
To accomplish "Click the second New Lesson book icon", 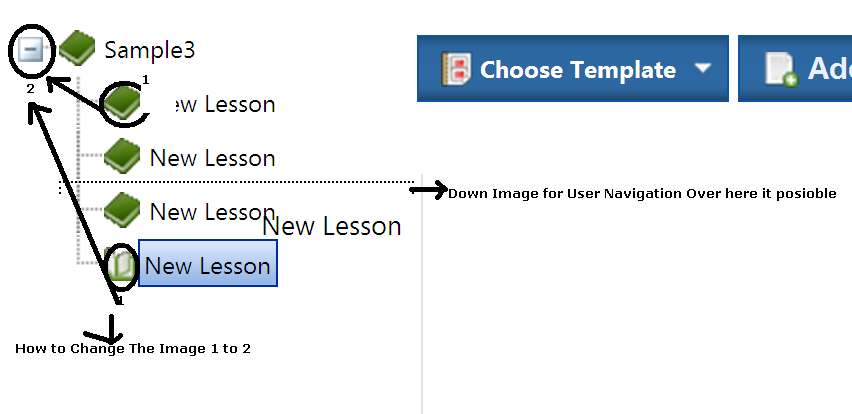I will click(x=122, y=156).
